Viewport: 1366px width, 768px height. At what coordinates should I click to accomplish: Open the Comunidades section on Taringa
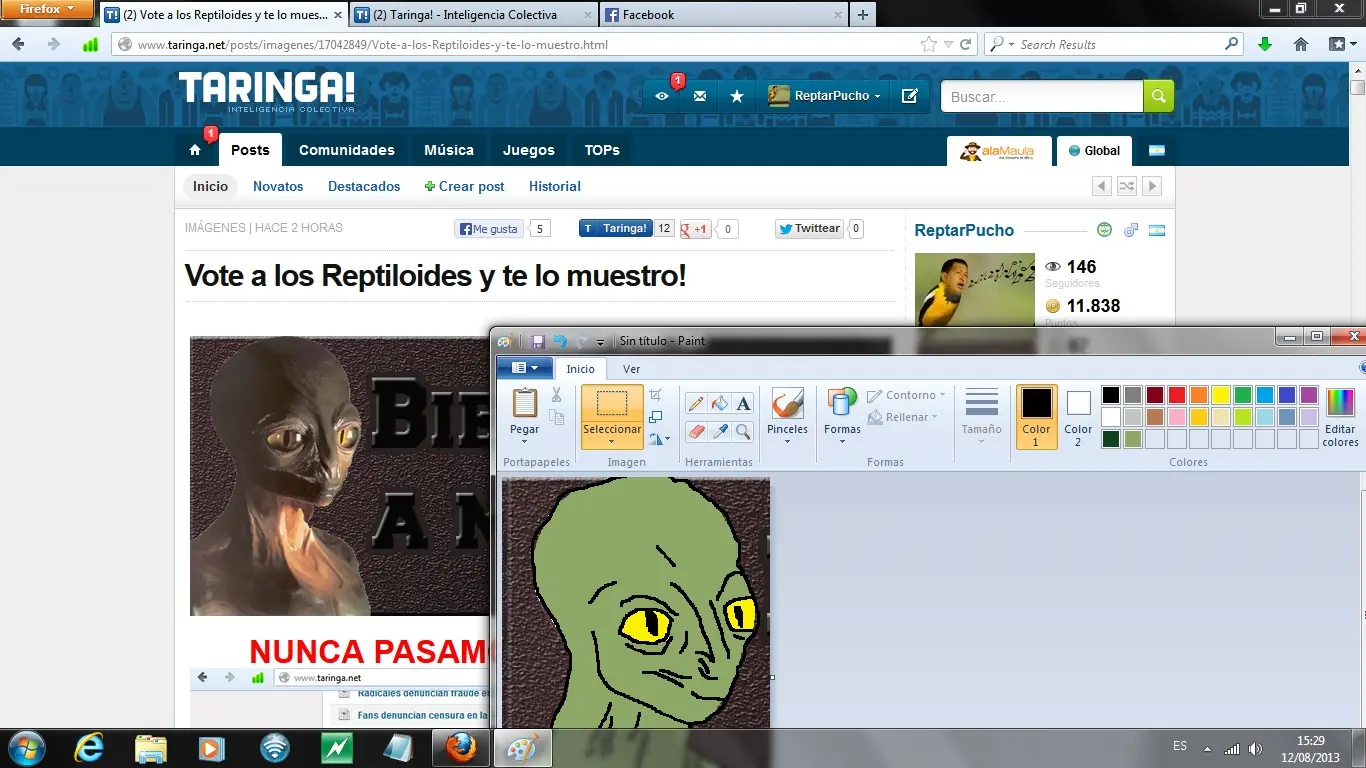(347, 150)
